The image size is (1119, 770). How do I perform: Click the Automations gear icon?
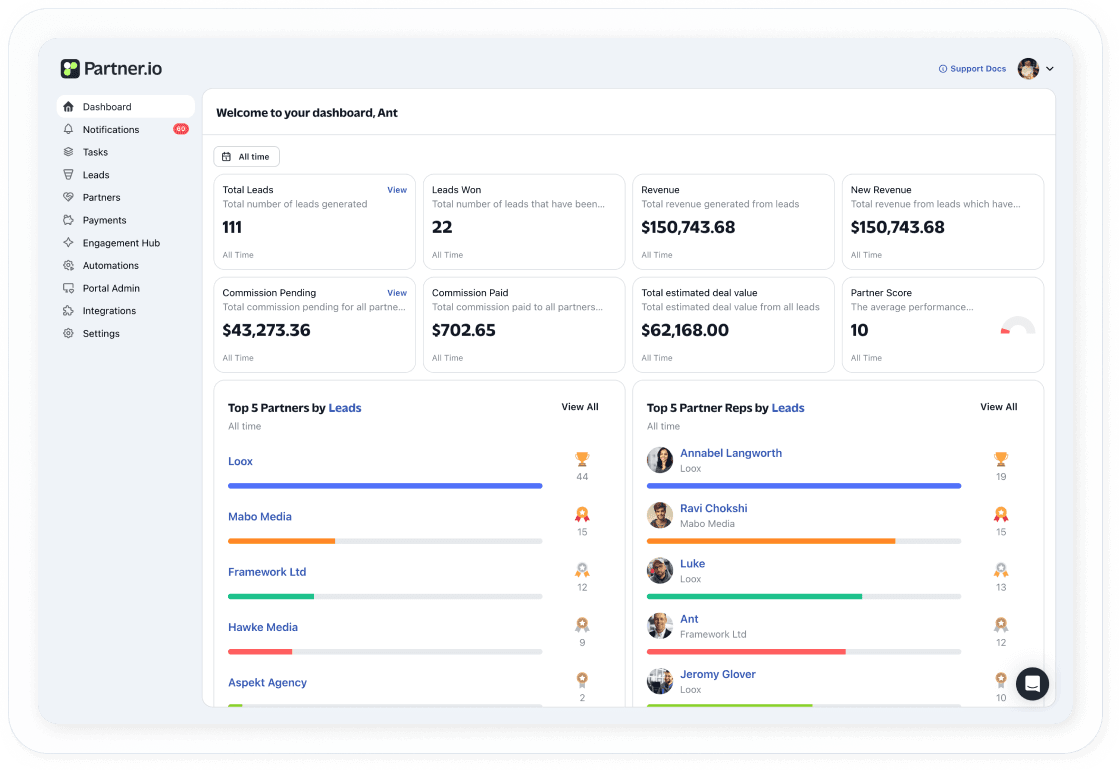[x=69, y=265]
